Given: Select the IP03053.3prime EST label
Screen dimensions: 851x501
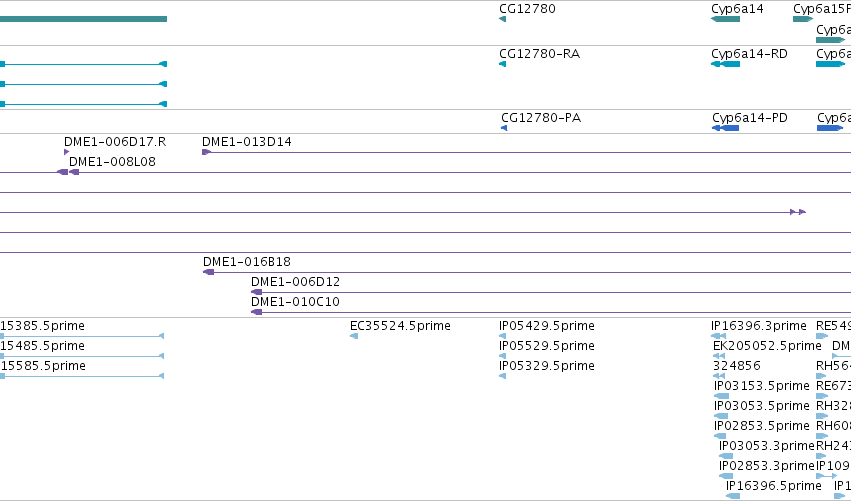Looking at the screenshot, I should point(767,446).
